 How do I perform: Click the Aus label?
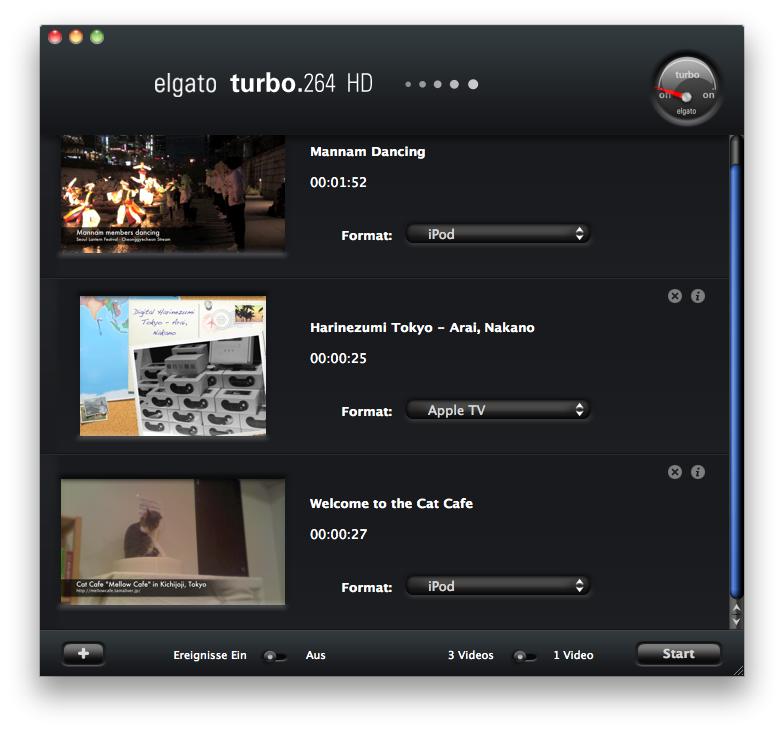(x=316, y=656)
